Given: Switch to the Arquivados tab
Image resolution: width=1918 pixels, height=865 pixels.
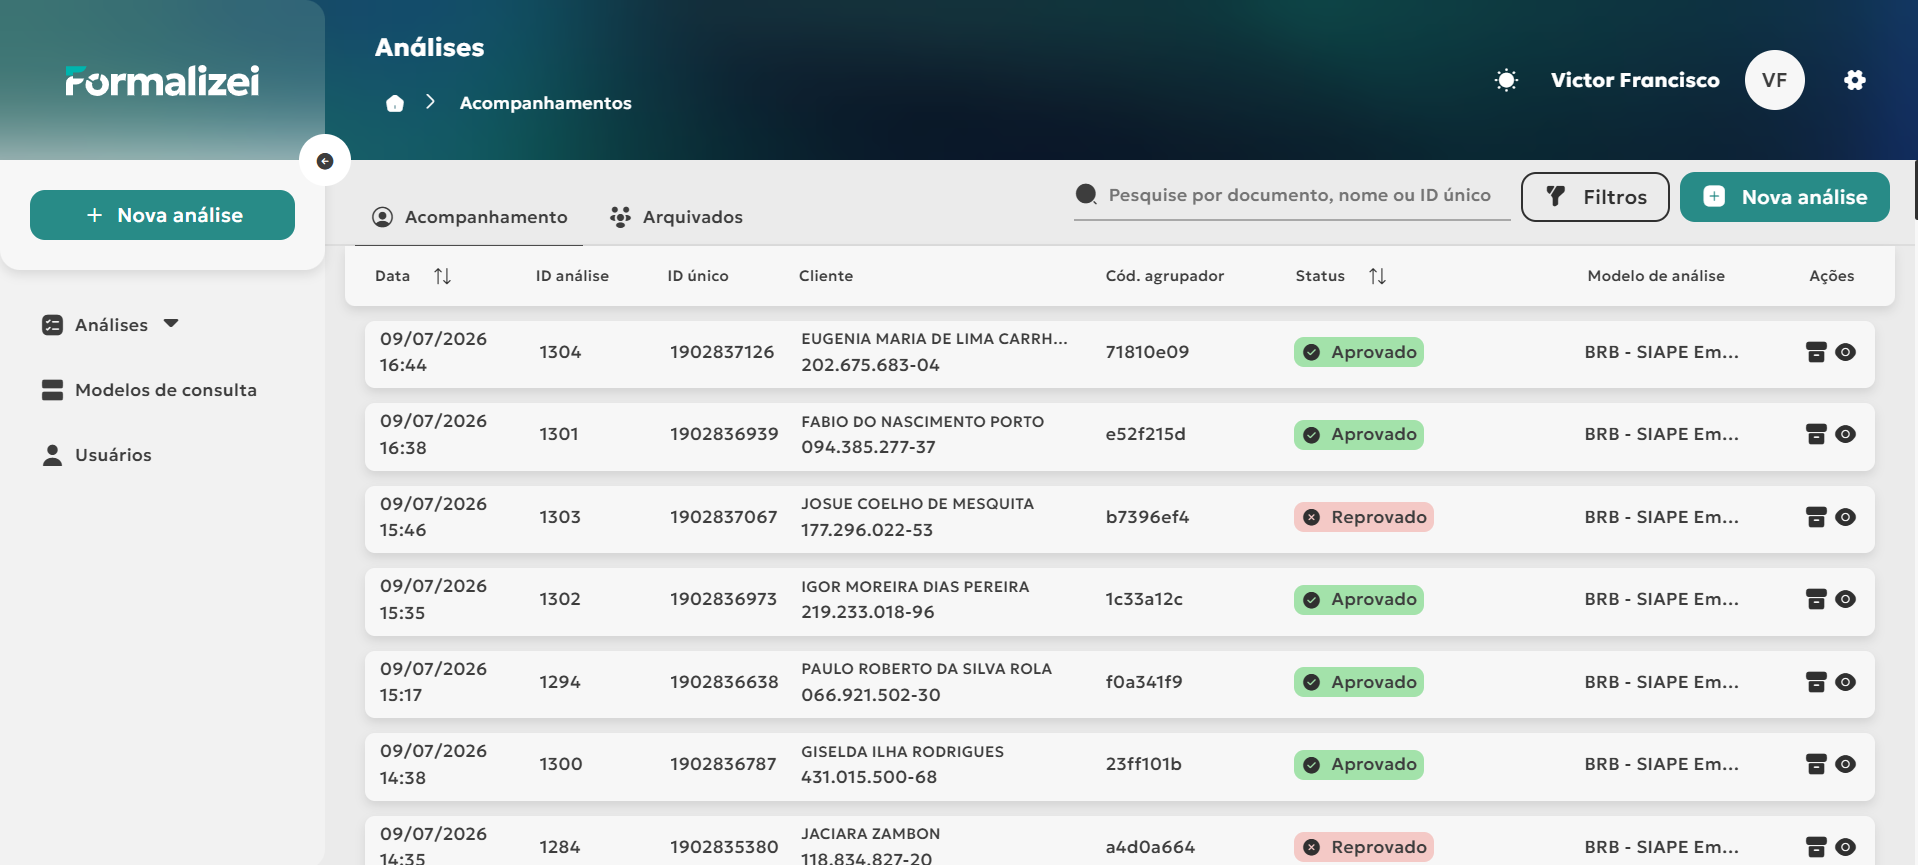Looking at the screenshot, I should click(x=676, y=217).
